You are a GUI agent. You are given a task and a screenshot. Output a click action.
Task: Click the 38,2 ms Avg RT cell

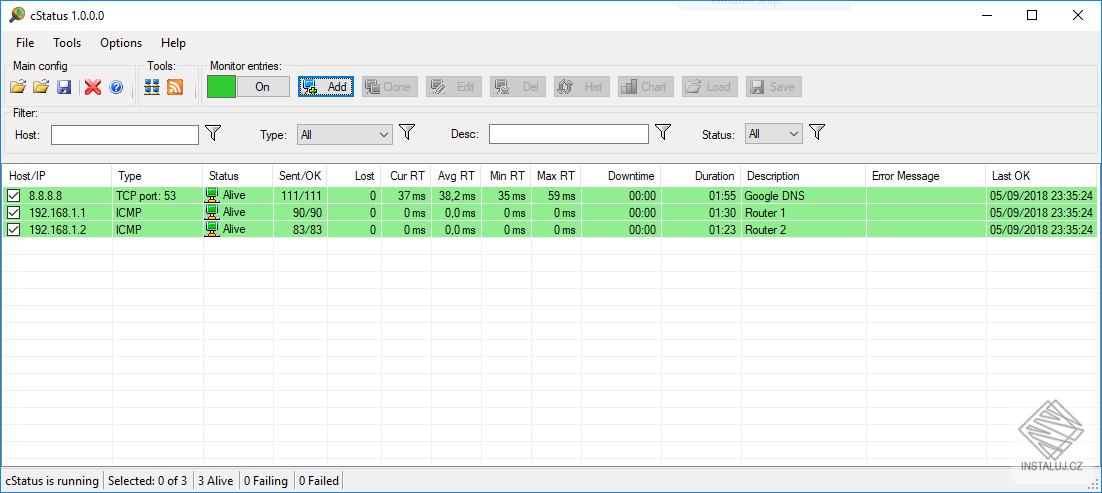point(455,196)
